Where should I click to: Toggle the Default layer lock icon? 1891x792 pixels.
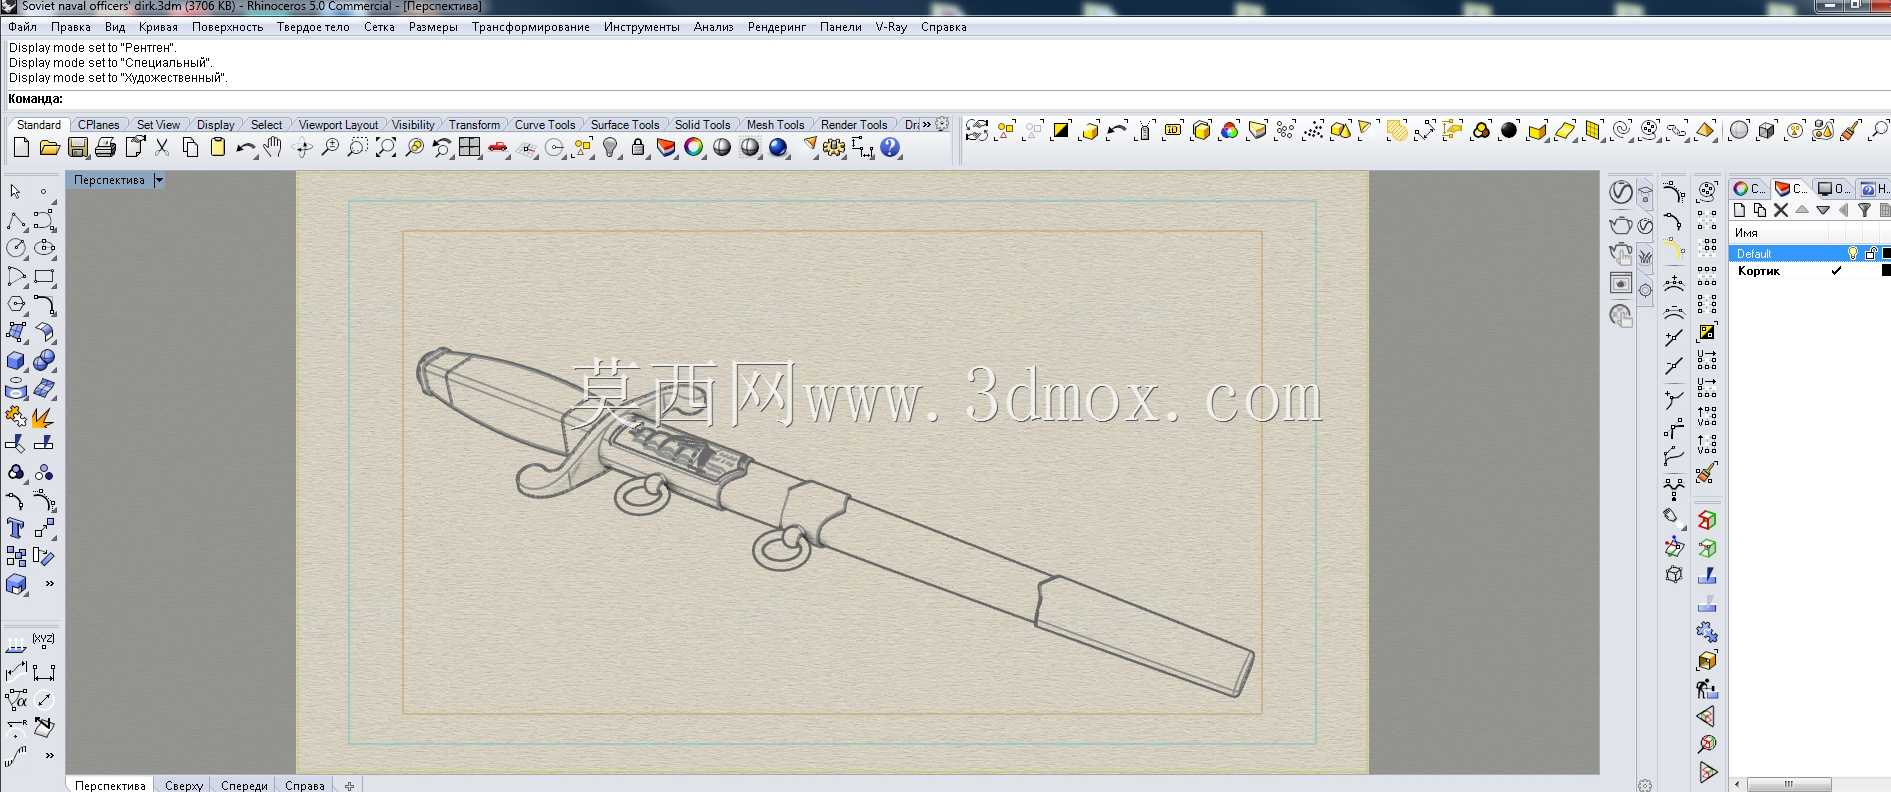pyautogui.click(x=1870, y=254)
